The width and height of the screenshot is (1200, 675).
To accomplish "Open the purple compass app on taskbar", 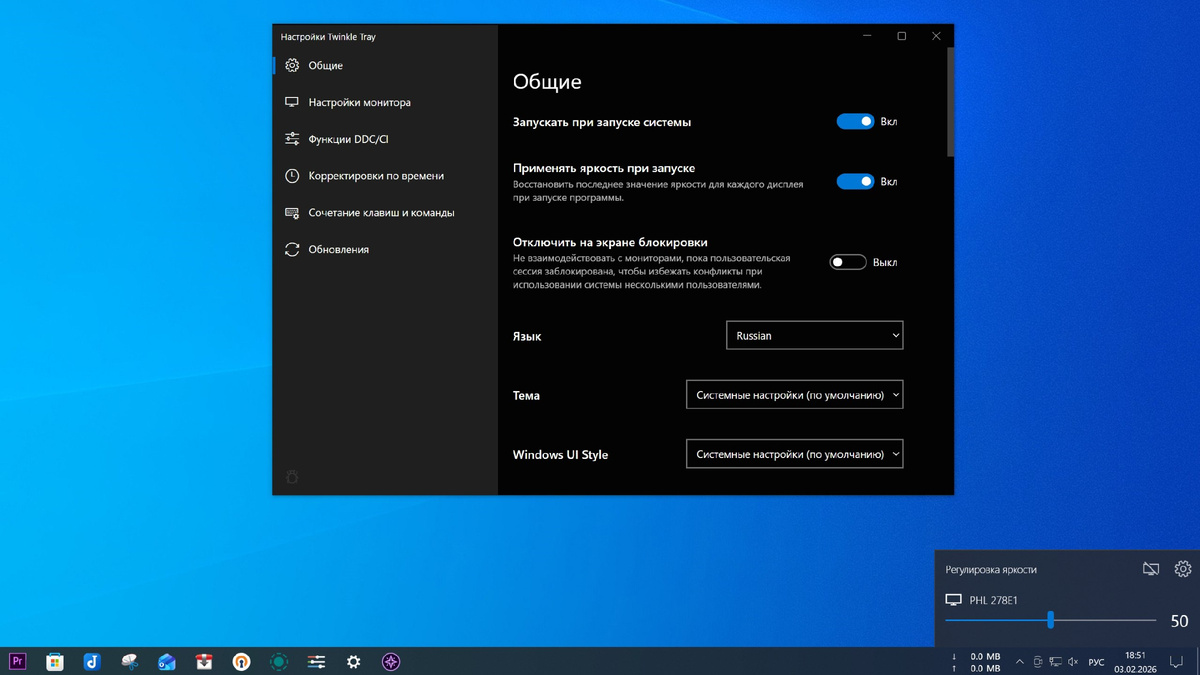I will pos(391,661).
